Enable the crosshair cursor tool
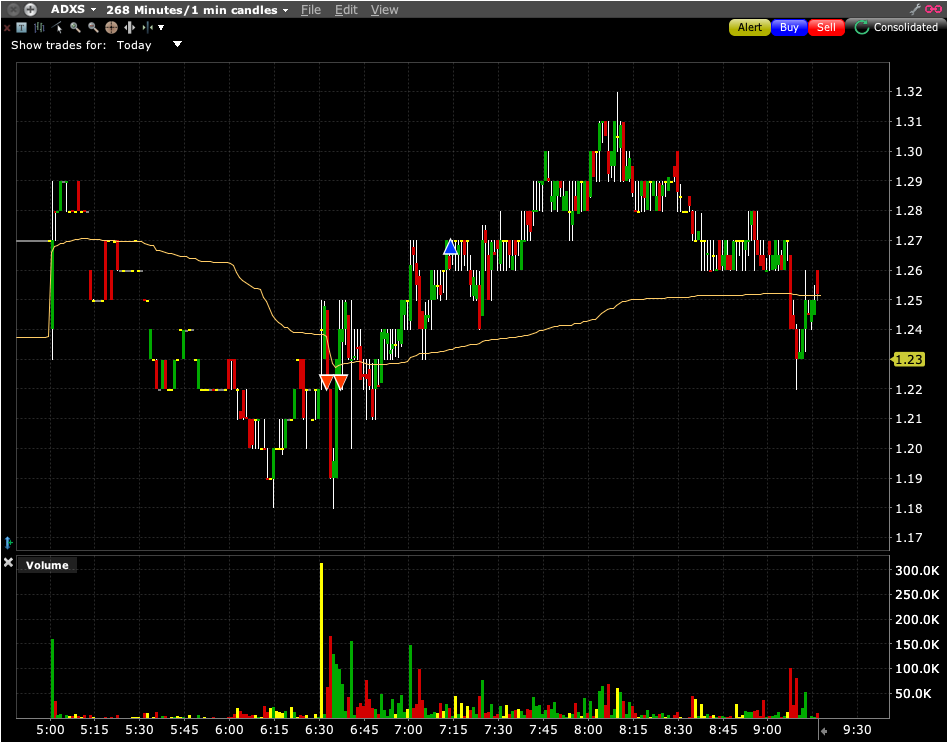 click(111, 27)
